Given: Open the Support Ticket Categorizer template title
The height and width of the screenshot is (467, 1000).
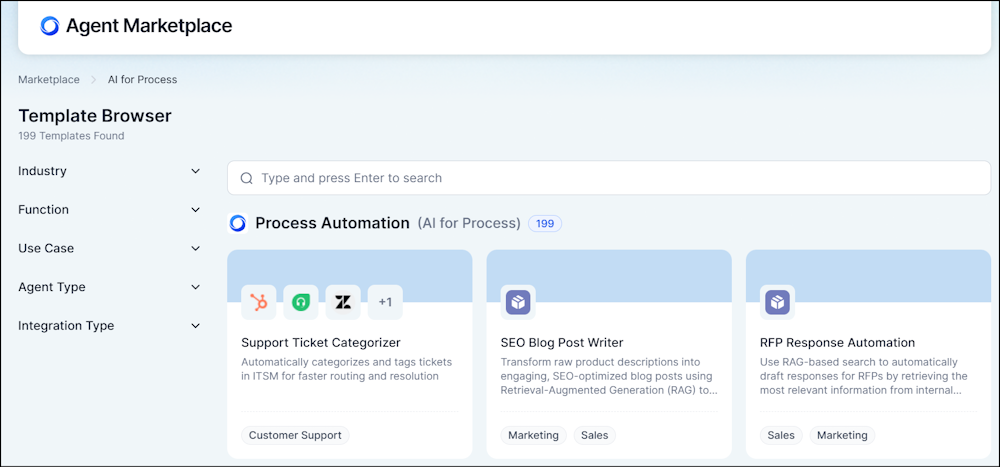Looking at the screenshot, I should (321, 343).
